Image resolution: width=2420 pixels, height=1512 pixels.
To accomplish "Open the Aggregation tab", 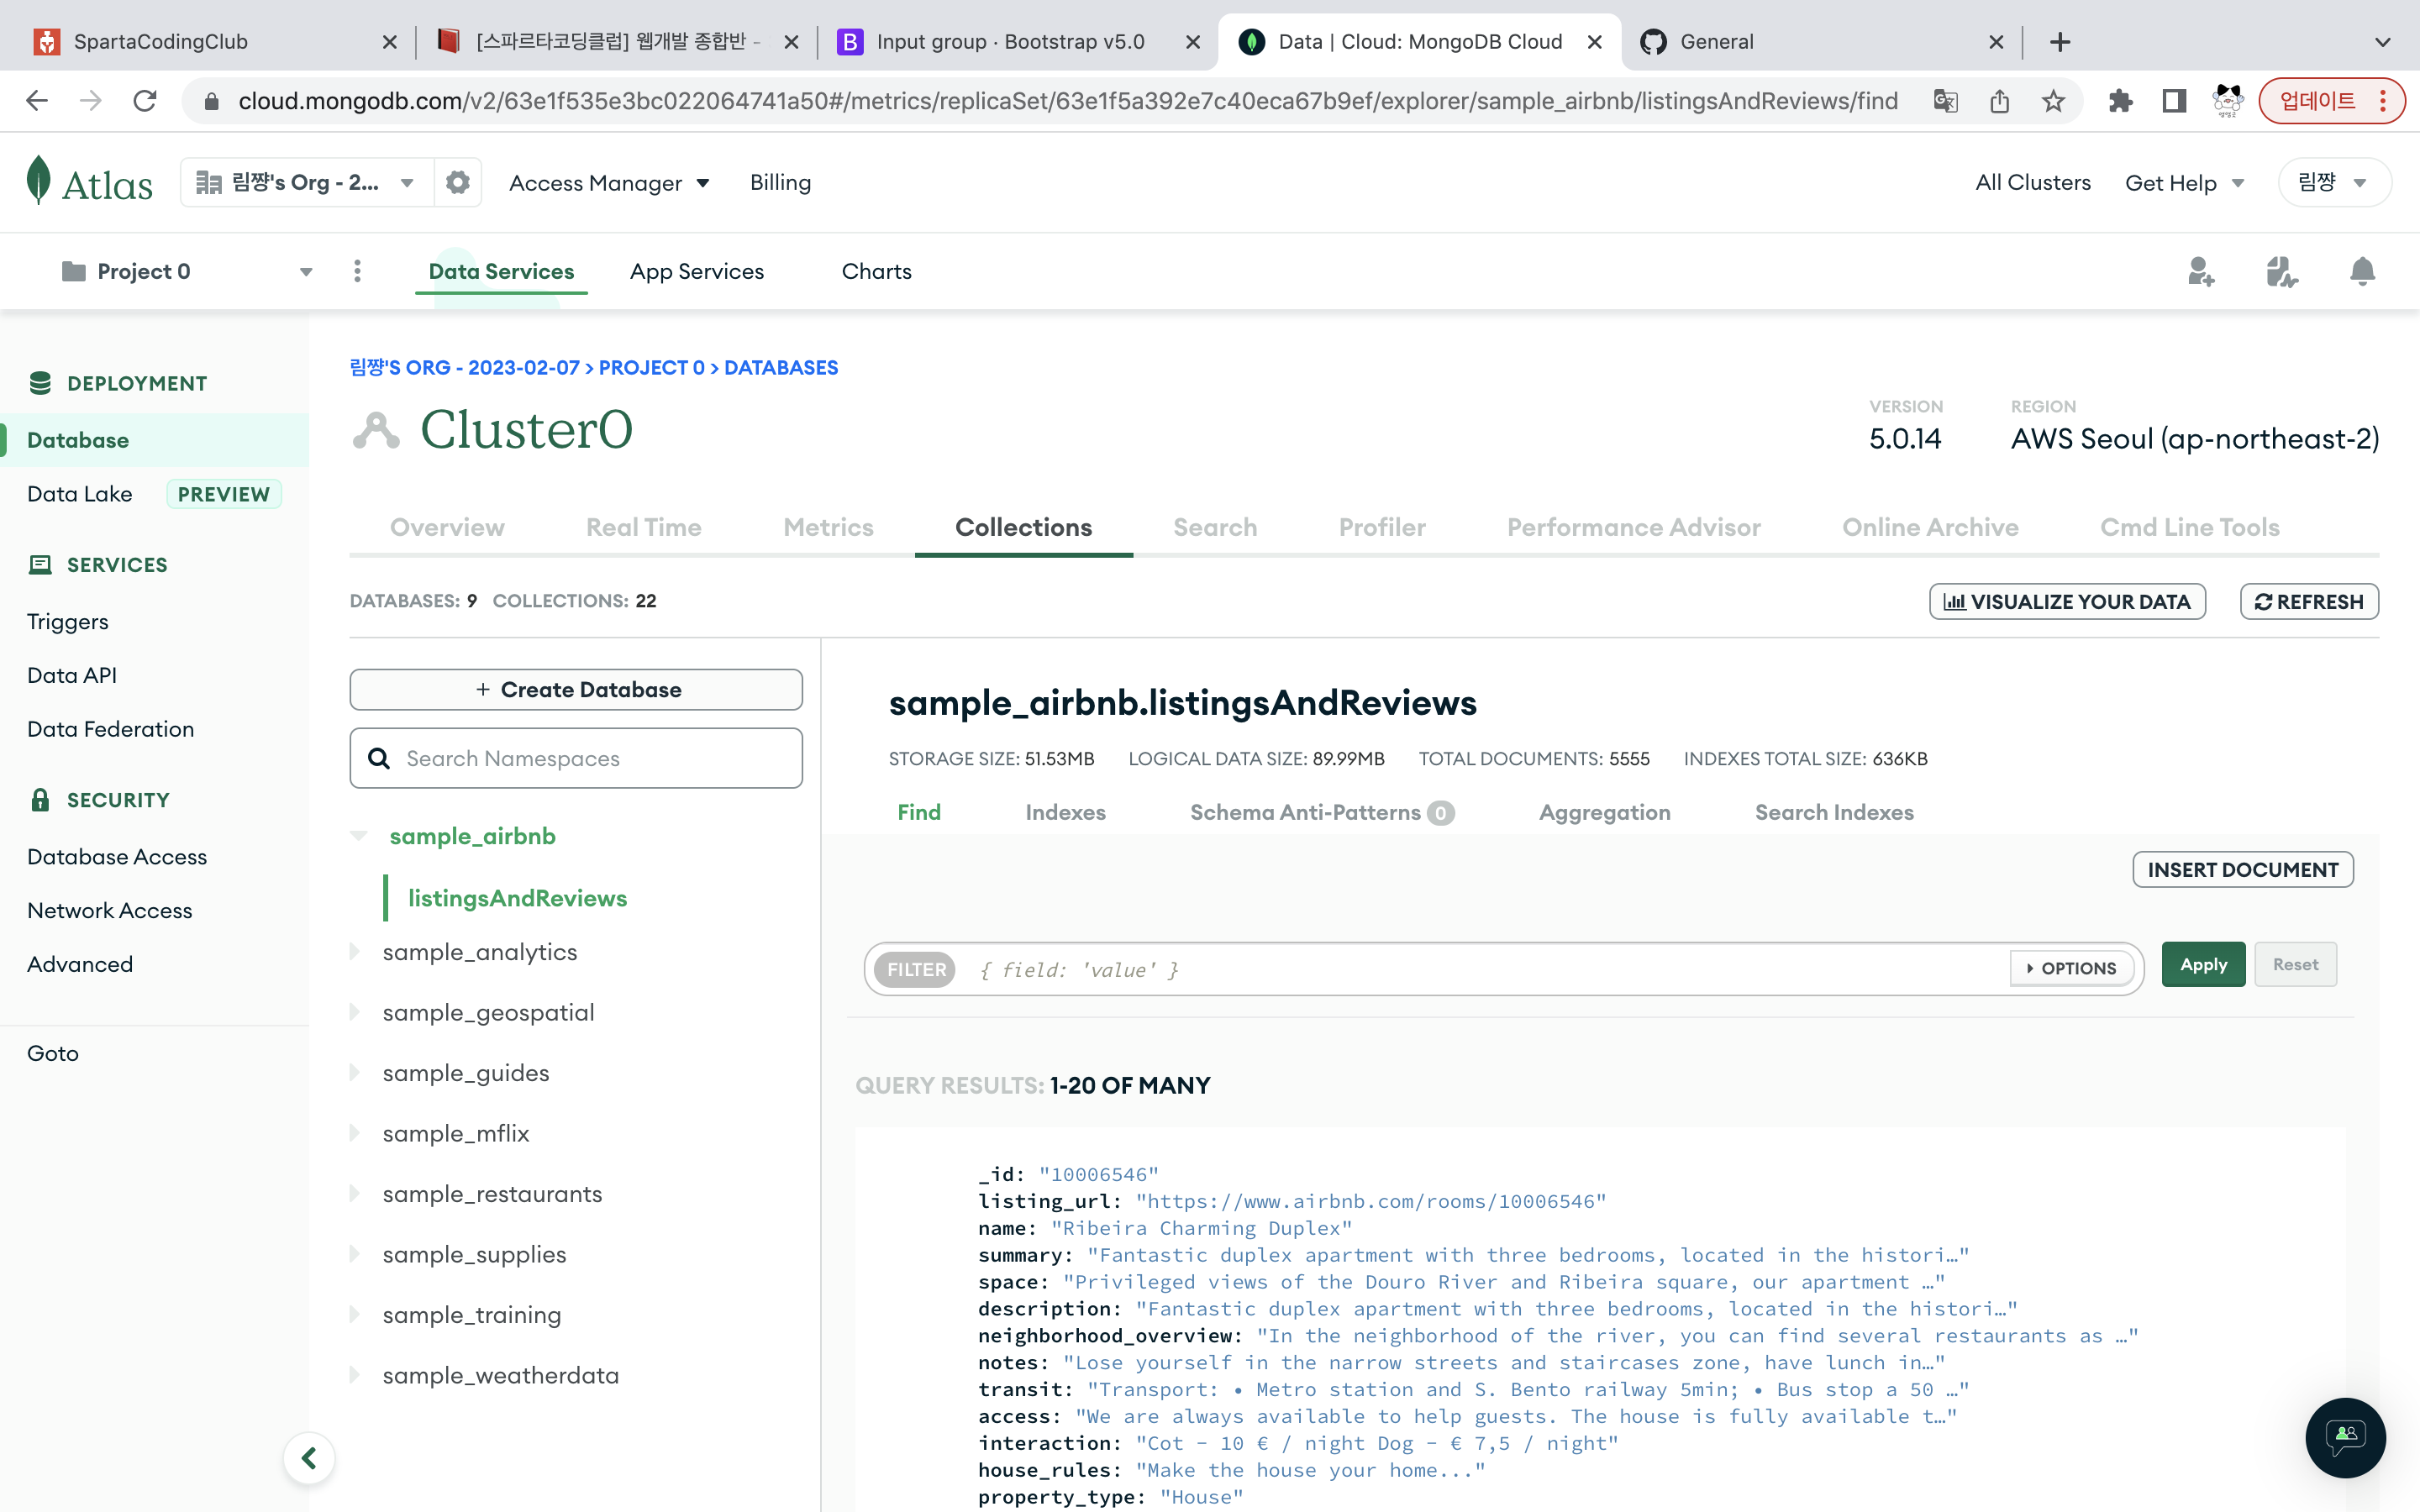I will pyautogui.click(x=1604, y=812).
